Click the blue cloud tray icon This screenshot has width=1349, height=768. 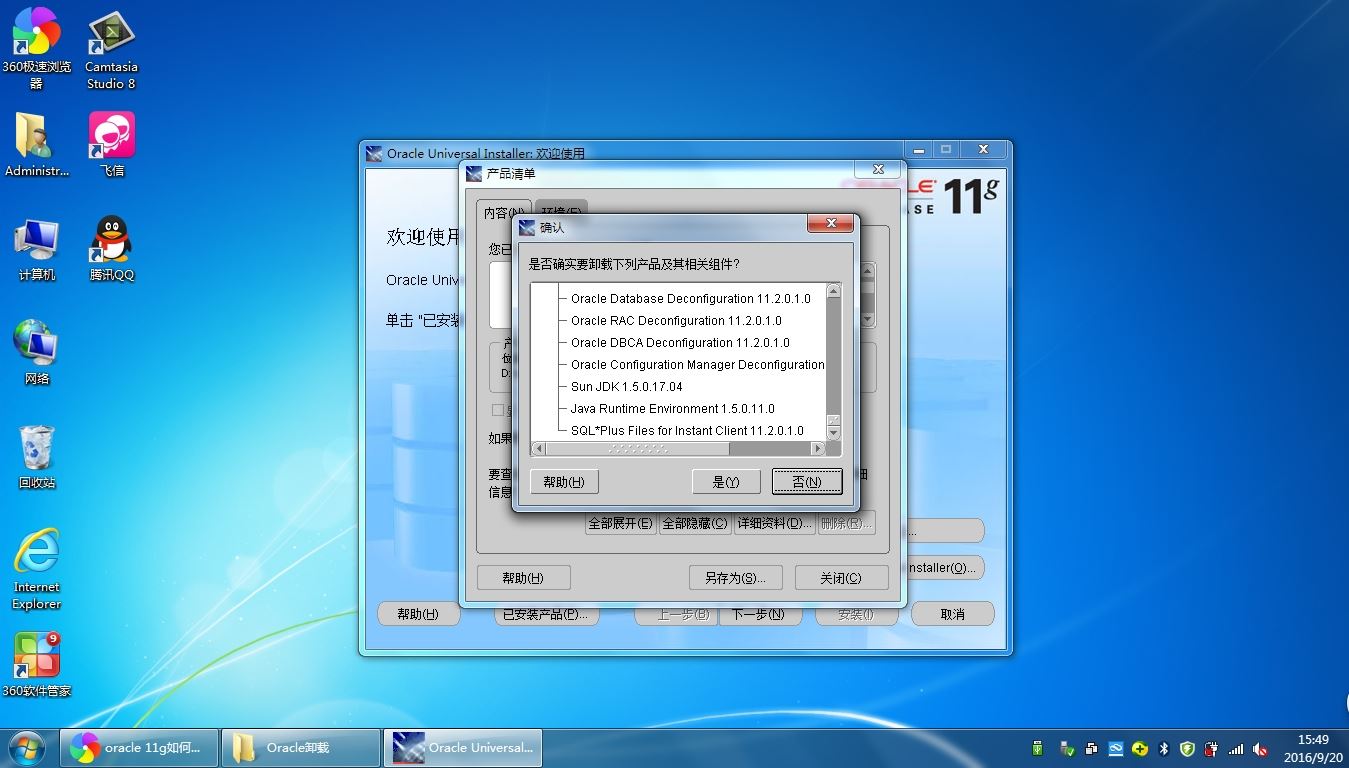pos(1115,748)
